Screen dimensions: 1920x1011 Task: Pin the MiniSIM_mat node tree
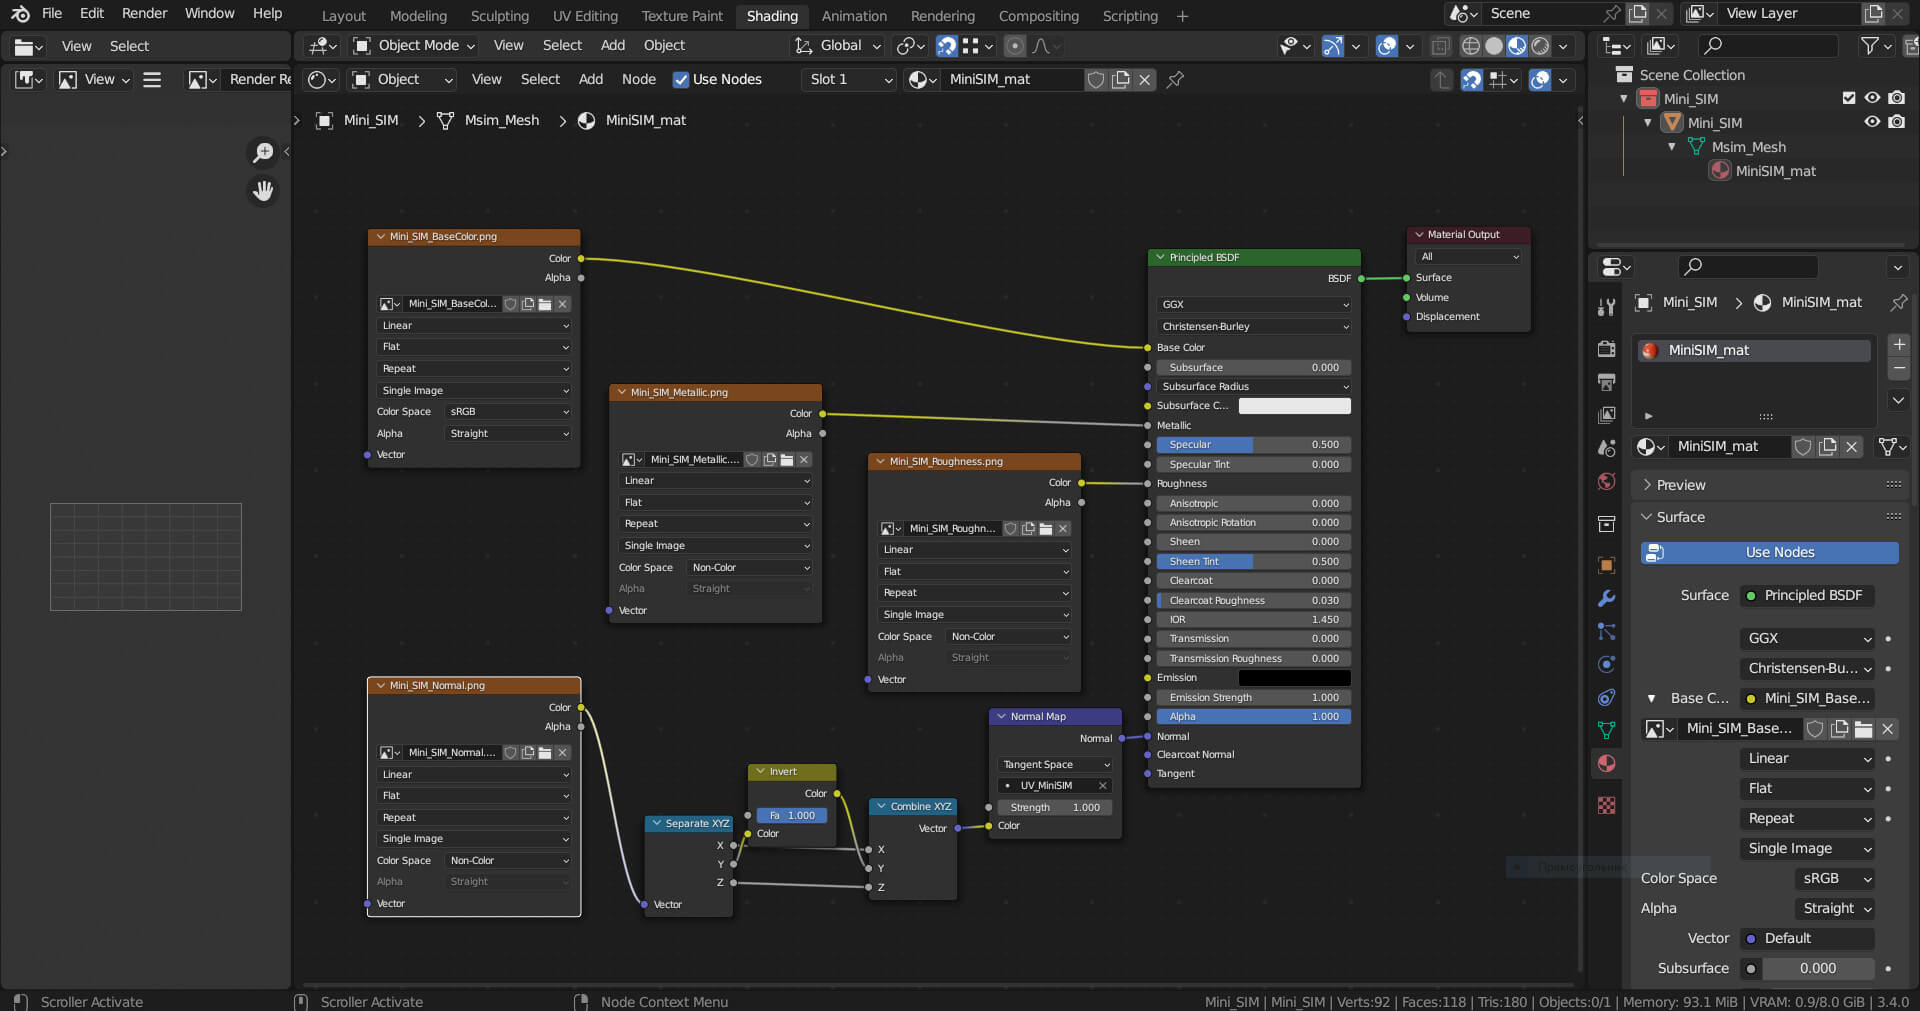1176,80
